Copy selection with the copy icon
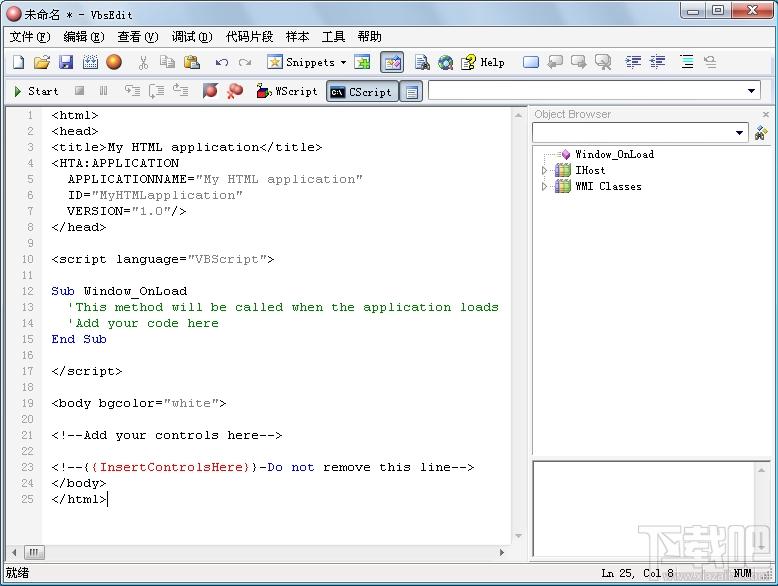778x586 pixels. [168, 63]
